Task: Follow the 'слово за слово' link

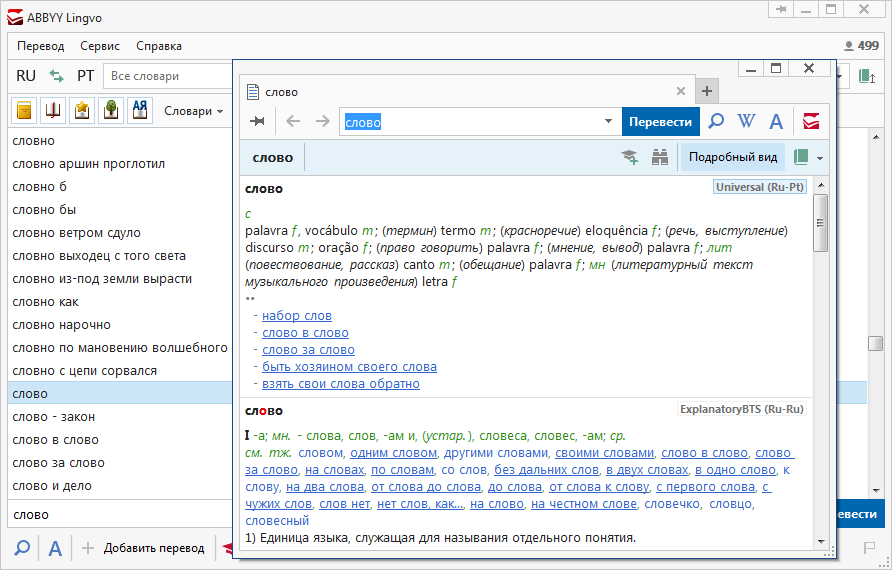Action: (308, 350)
